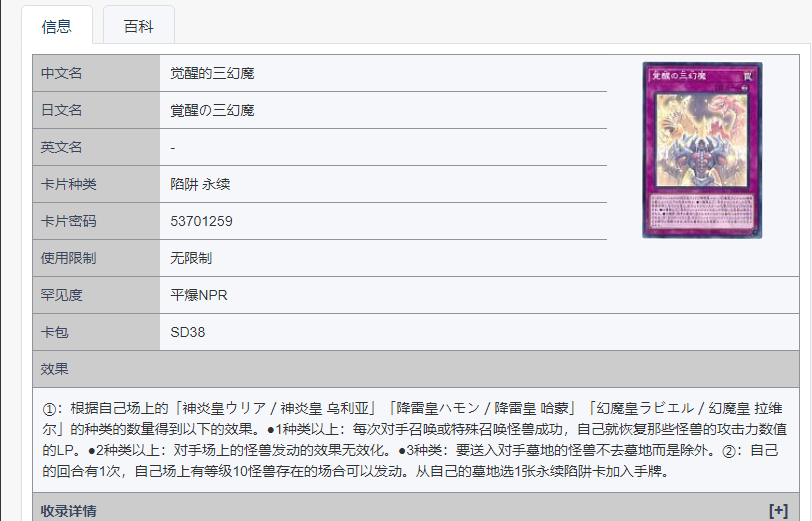Click the 中文名 row label
812x521 pixels.
62,74
